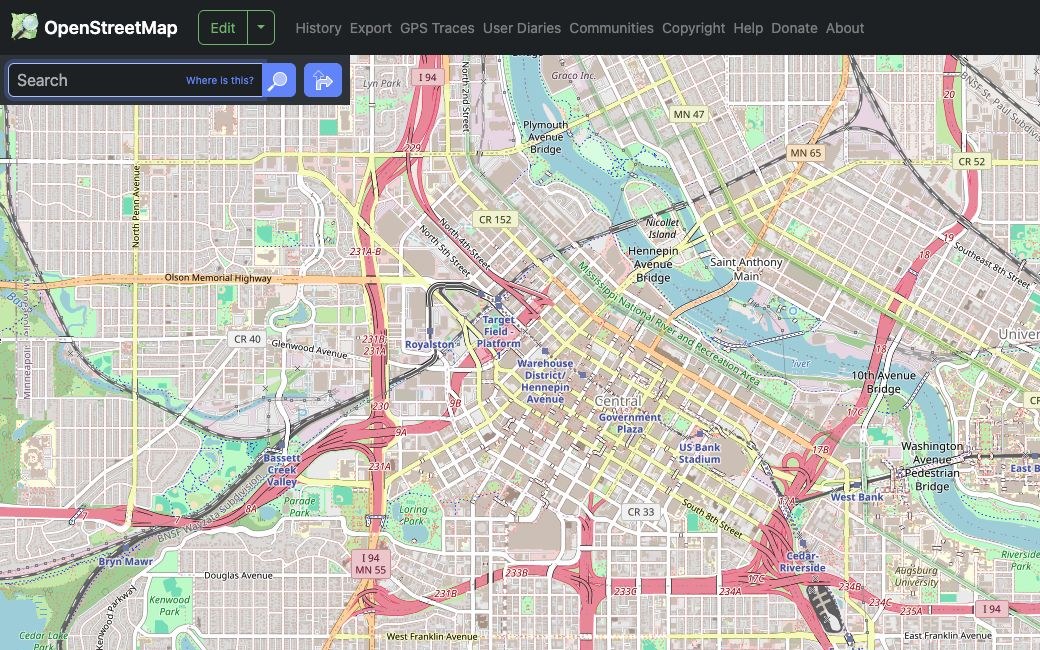This screenshot has height=650, width=1040.
Task: Click the Lyn Park label
Action: click(382, 84)
